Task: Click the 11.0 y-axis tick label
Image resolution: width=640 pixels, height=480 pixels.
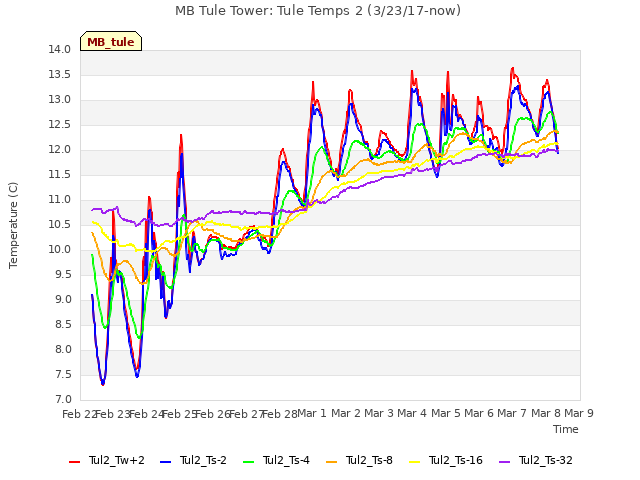Action: [60, 200]
